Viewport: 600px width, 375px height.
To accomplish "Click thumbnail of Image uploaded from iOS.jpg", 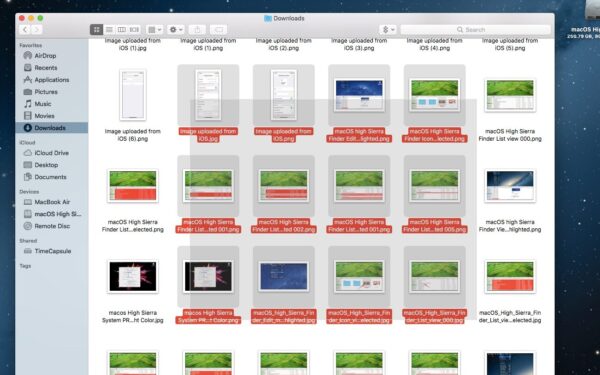I will click(x=208, y=95).
